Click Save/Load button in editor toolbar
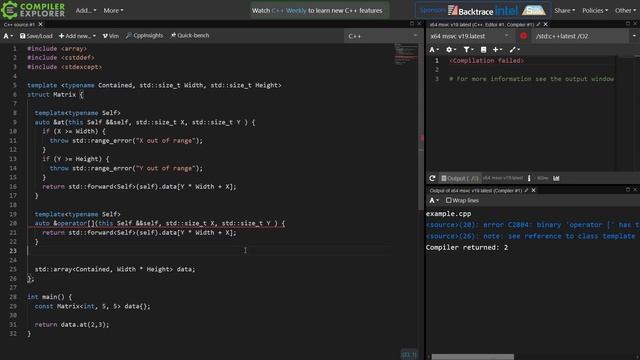Viewport: 640px width, 360px height. click(x=36, y=36)
